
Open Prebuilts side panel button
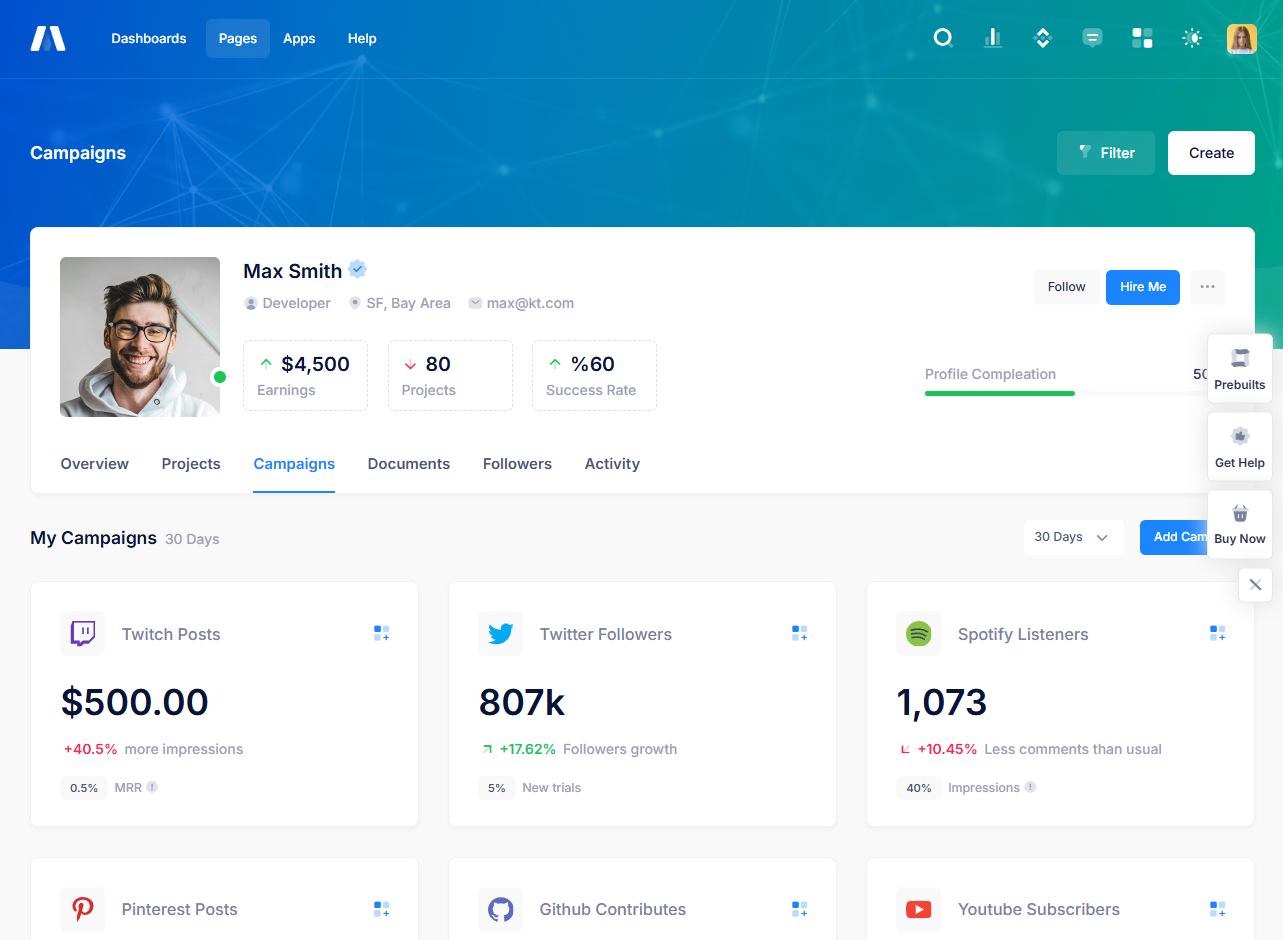click(1240, 369)
